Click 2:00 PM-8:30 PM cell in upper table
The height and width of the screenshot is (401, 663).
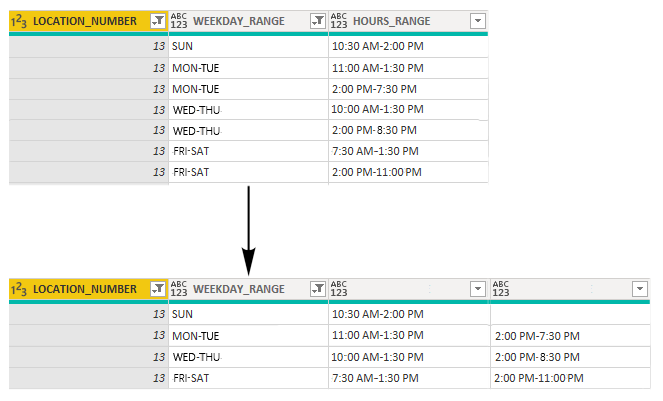tap(408, 130)
